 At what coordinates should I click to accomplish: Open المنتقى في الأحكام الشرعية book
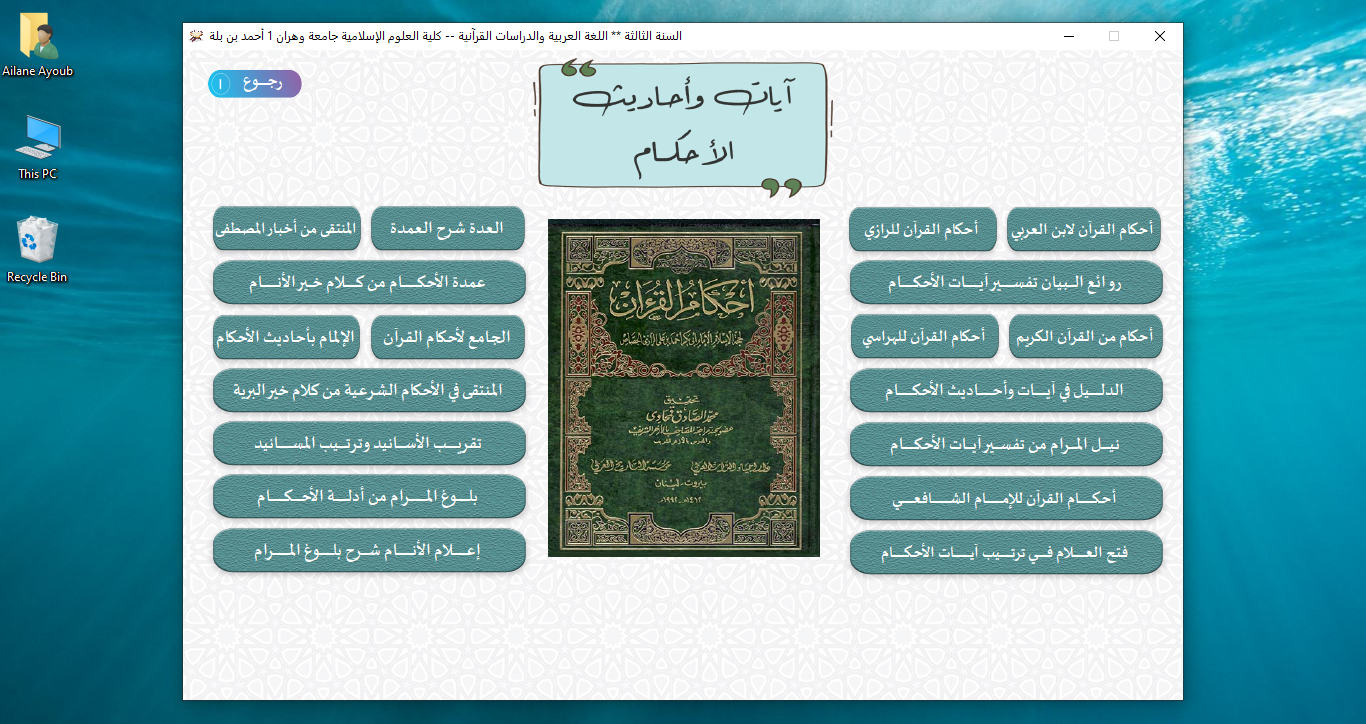click(369, 390)
